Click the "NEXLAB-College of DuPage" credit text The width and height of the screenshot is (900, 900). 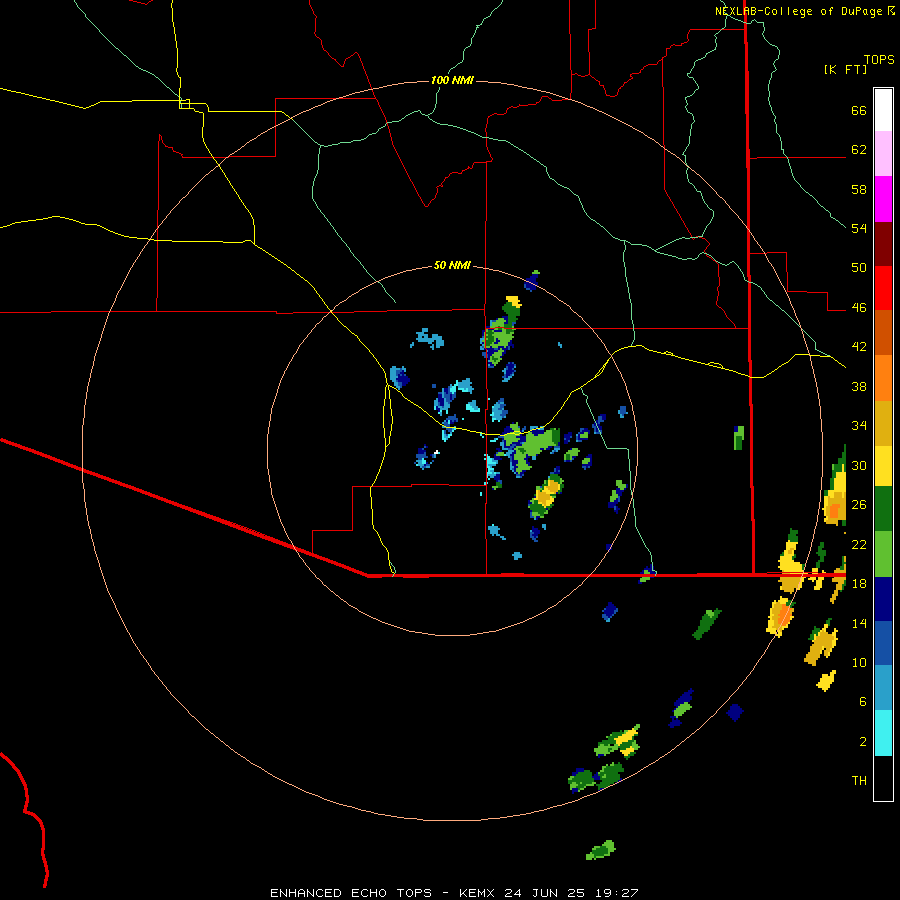(x=799, y=11)
